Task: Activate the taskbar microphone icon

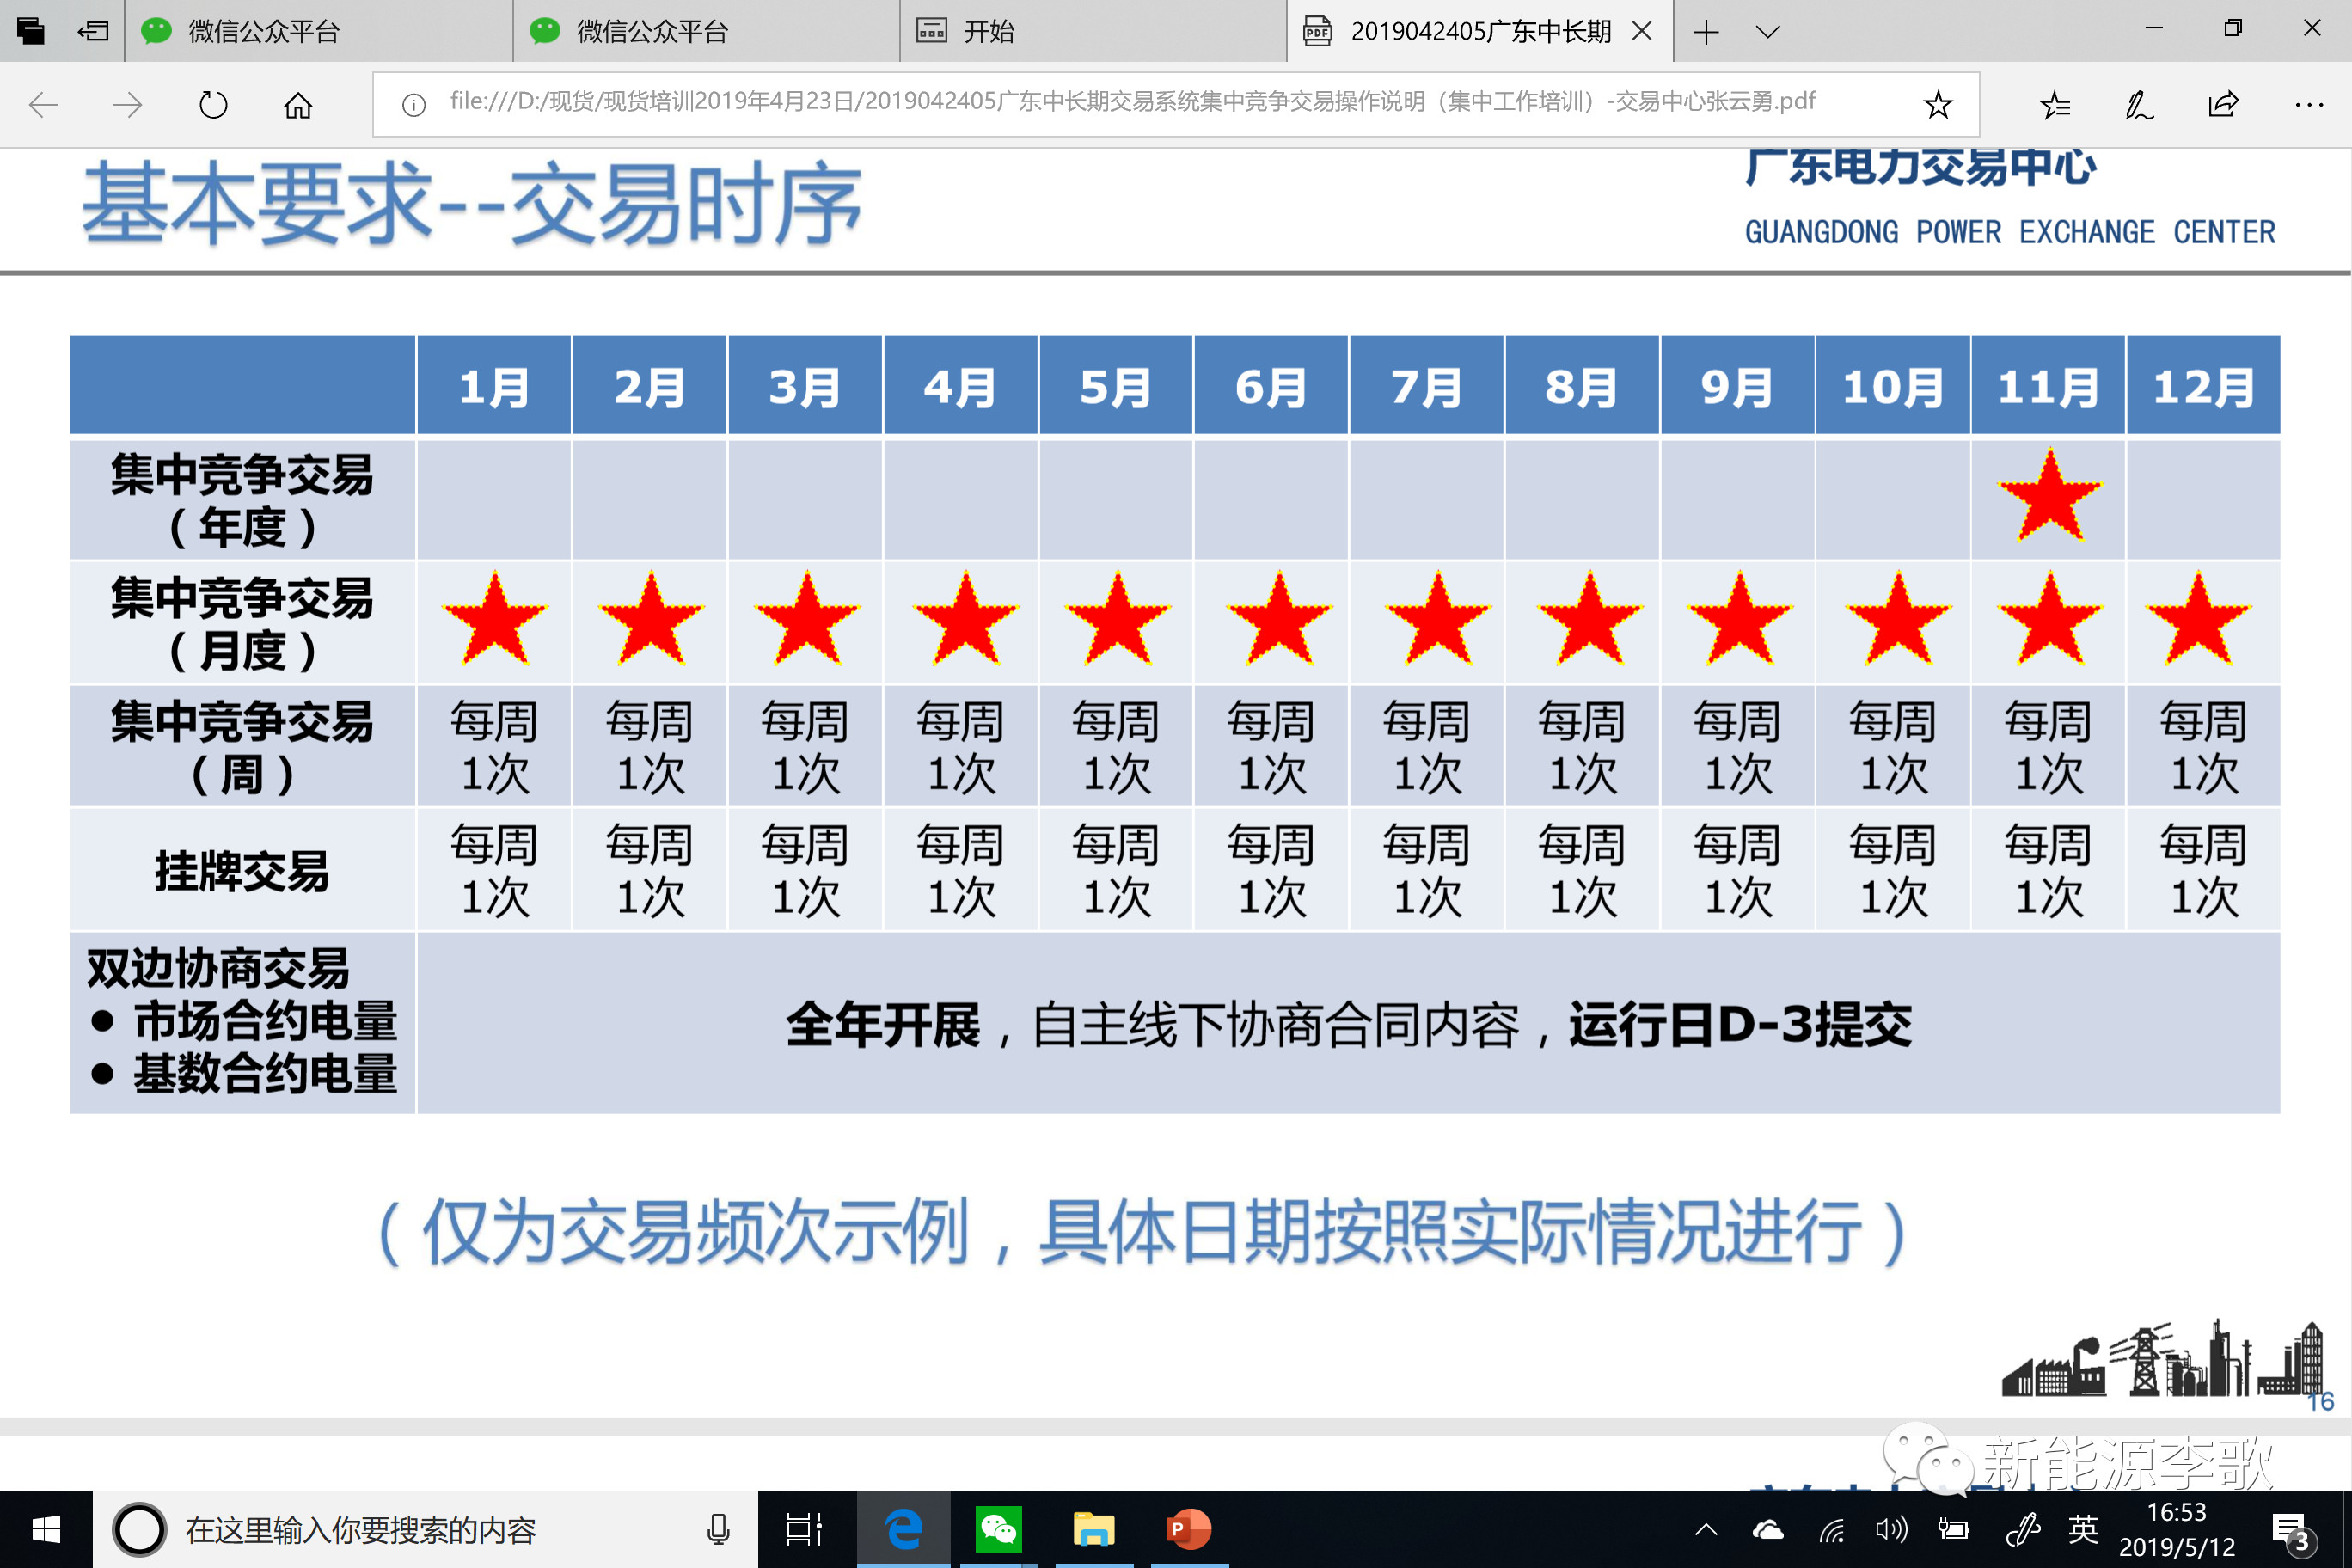Action: (x=717, y=1529)
